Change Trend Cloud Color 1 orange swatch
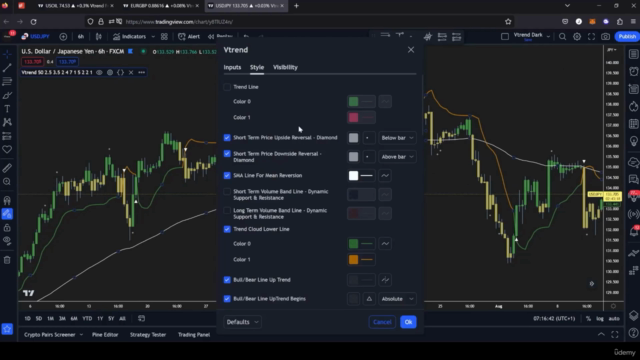Viewport: 640px width, 360px height. tap(353, 260)
